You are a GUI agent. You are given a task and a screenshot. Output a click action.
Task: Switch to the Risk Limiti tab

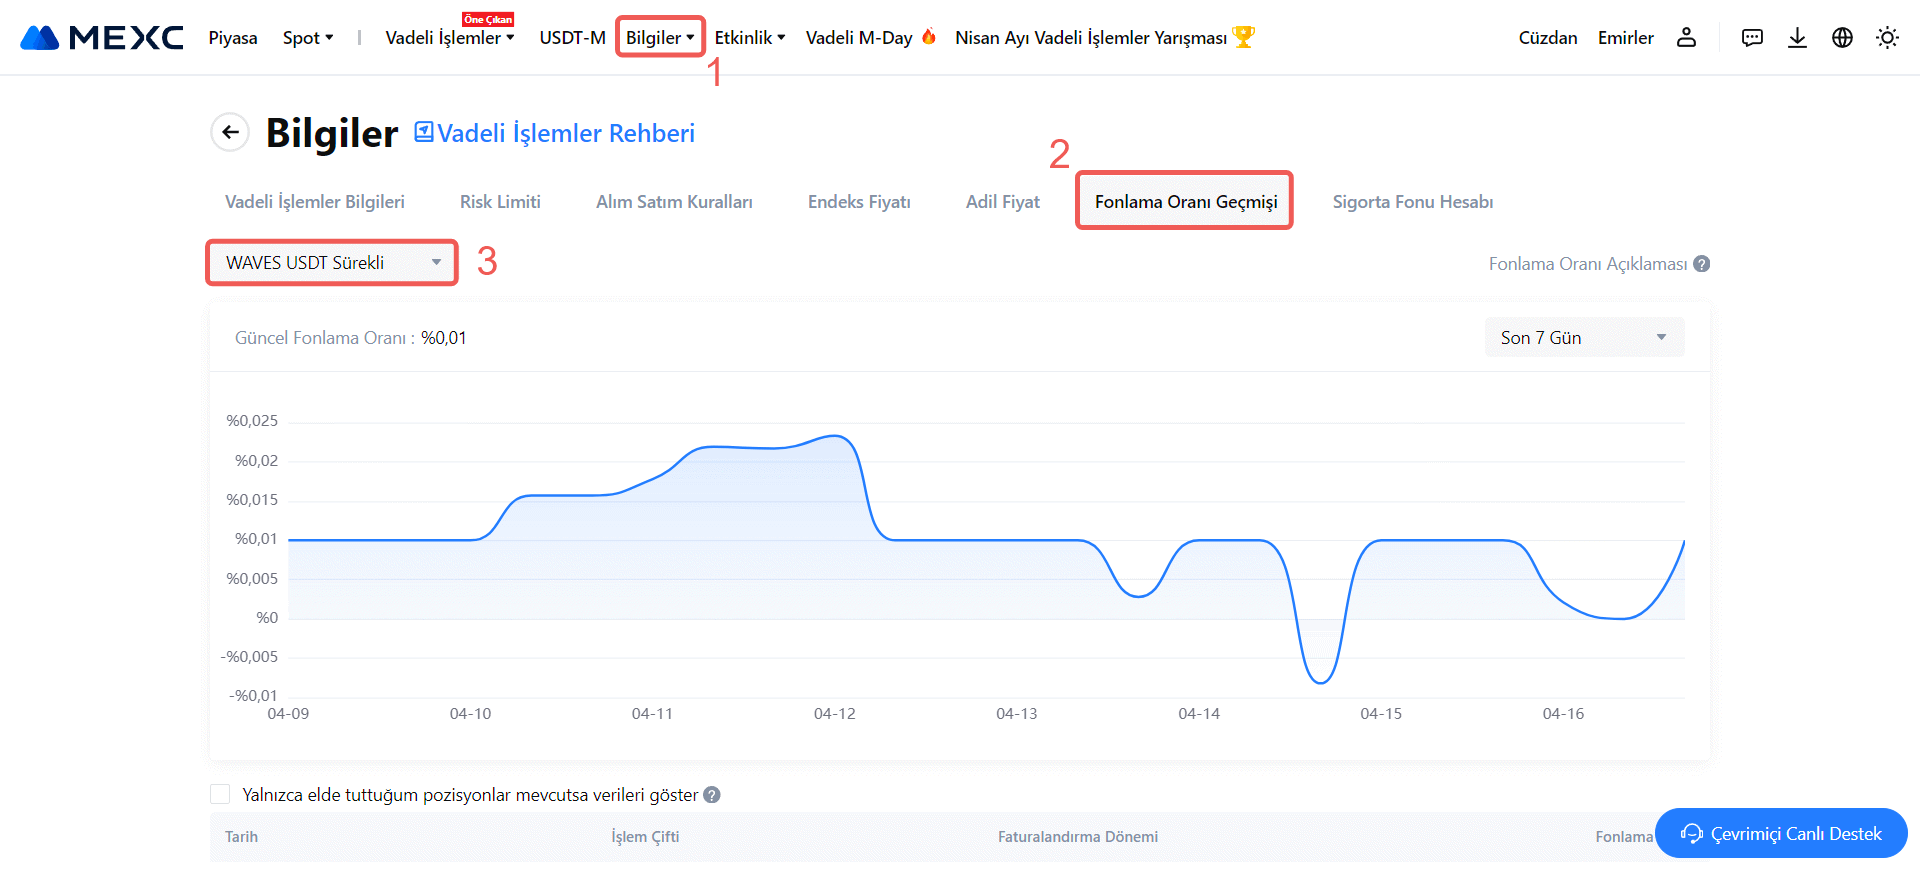pyautogui.click(x=500, y=202)
